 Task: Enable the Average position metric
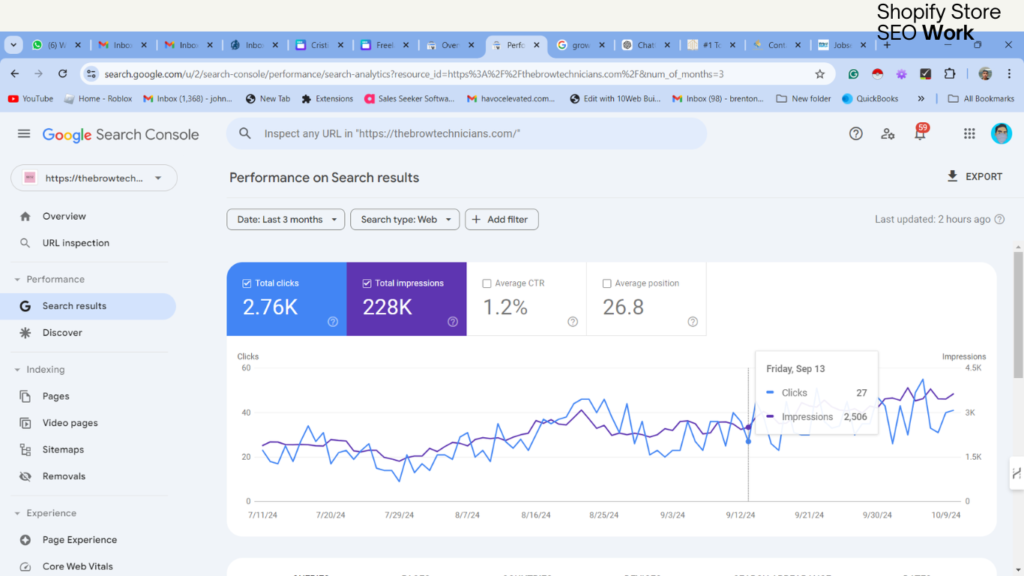[x=607, y=283]
